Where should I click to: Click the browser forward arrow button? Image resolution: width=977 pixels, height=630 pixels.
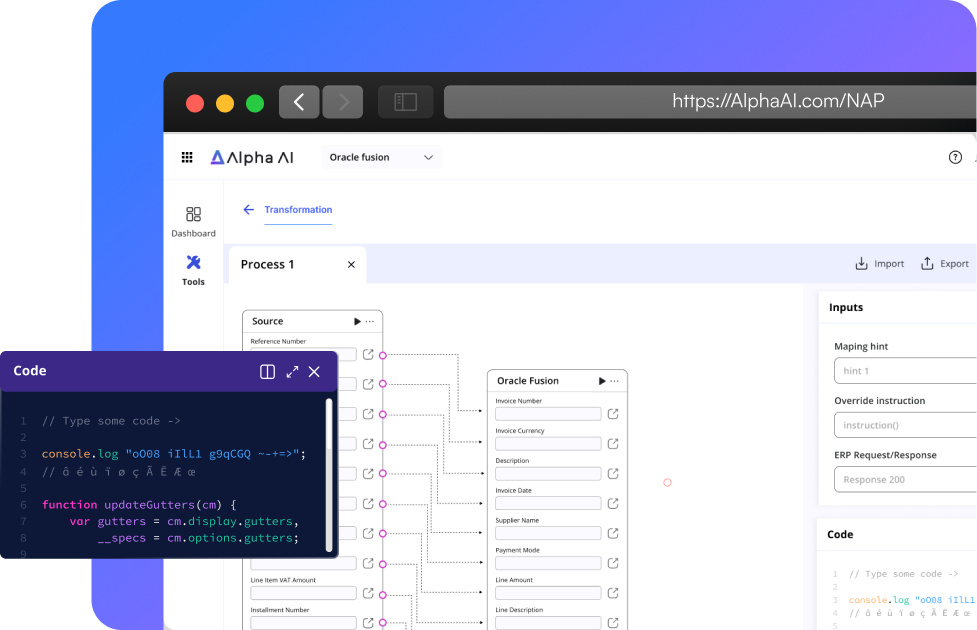(x=343, y=102)
